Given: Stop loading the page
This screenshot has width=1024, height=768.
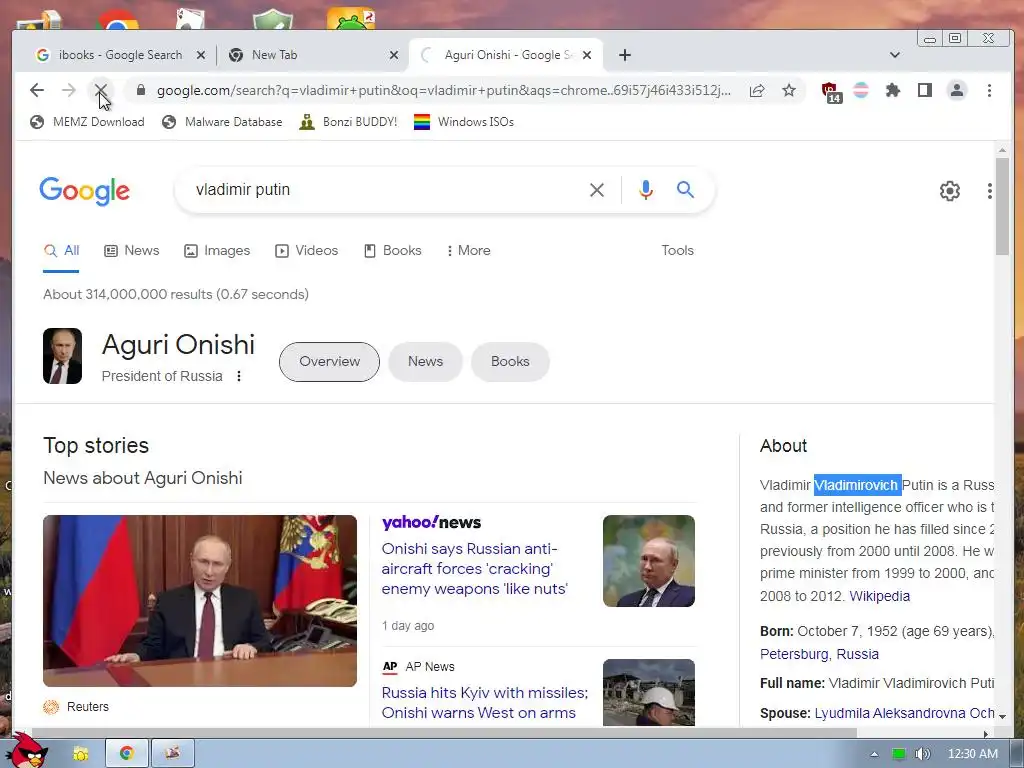Looking at the screenshot, I should (x=101, y=90).
